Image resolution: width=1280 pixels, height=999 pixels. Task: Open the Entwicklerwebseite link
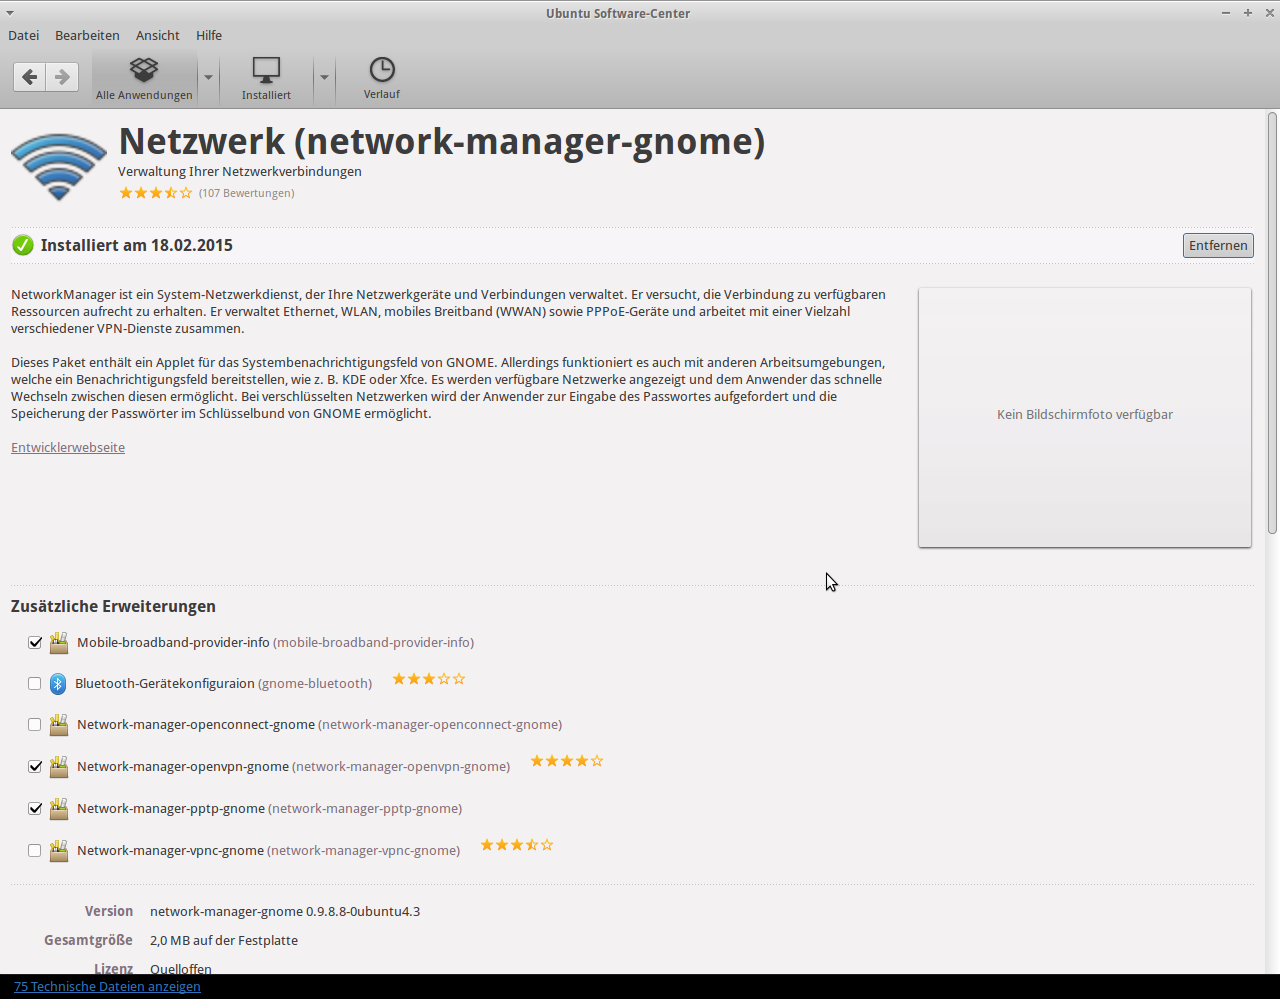click(x=68, y=448)
